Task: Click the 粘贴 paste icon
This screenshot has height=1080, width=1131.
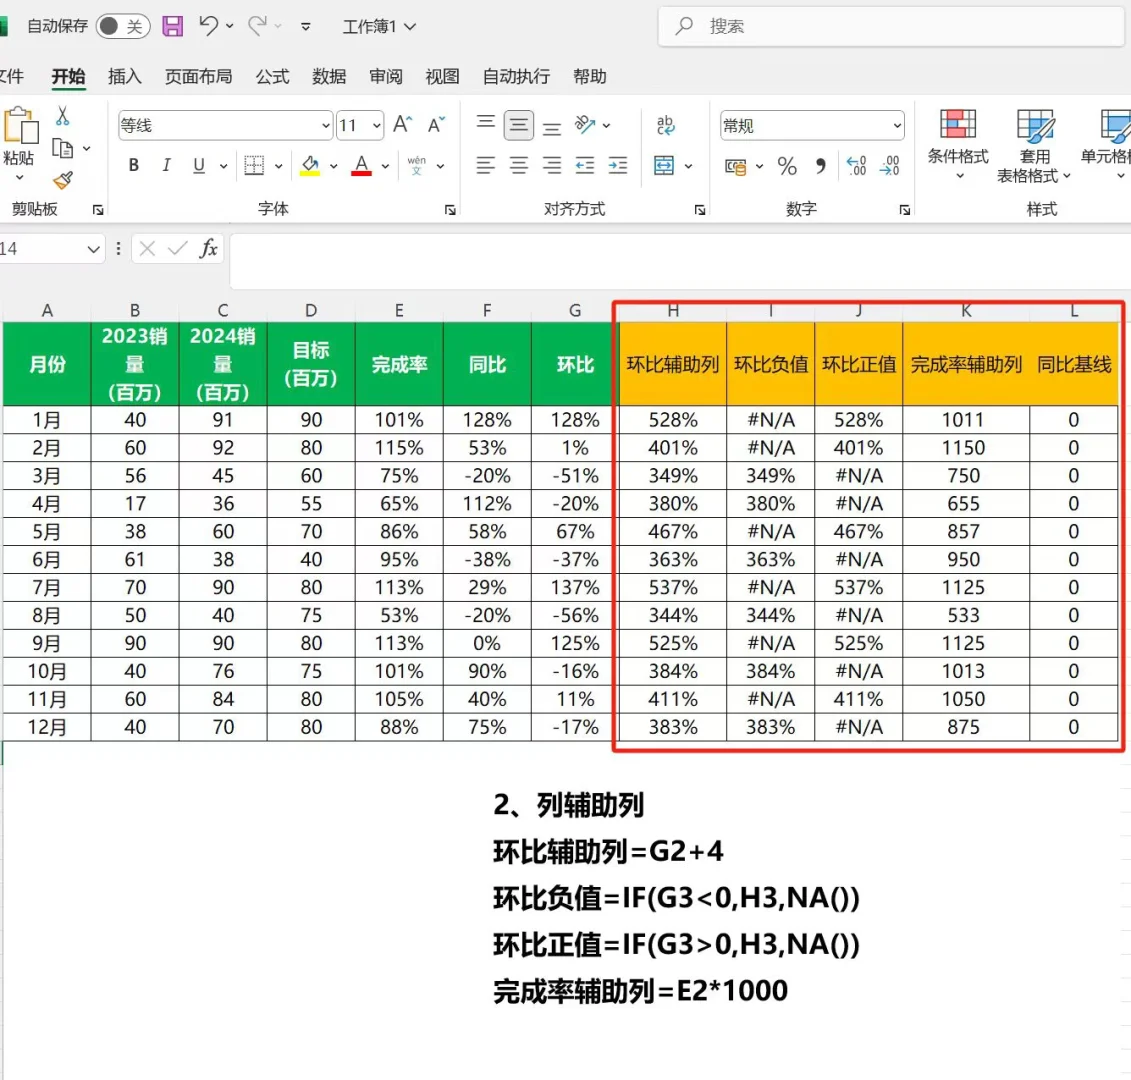Action: point(20,126)
